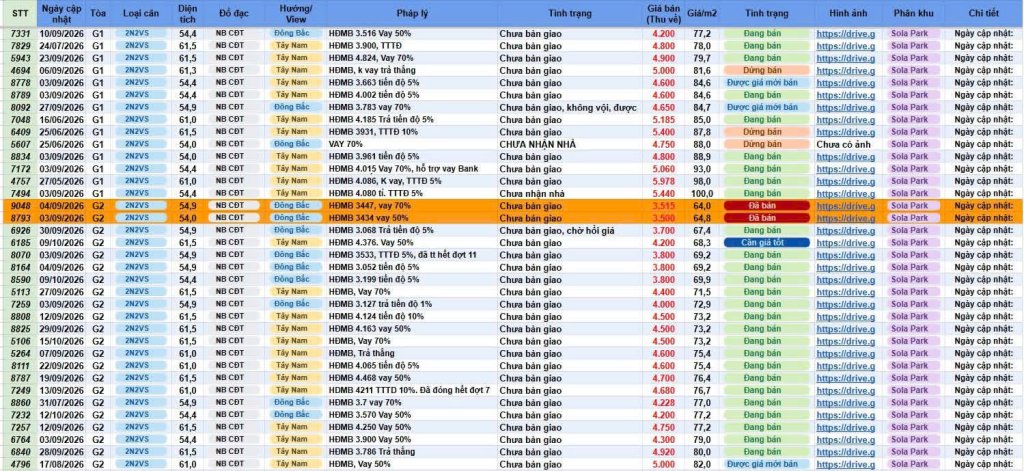Select the date cell 24/07/2026

pos(61,45)
